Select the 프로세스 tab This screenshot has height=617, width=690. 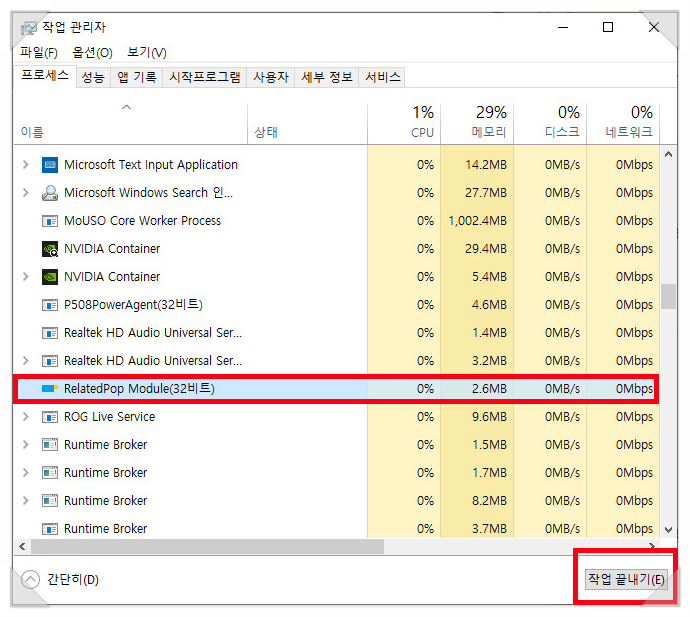point(45,76)
